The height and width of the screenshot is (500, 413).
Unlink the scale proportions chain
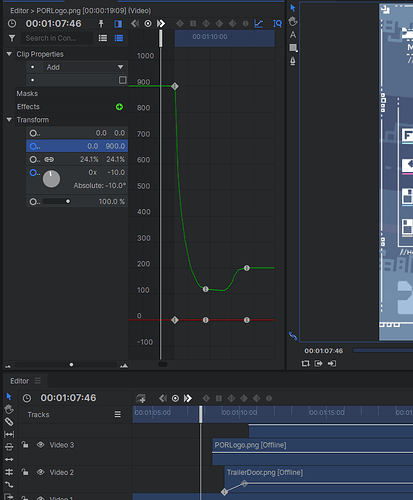49,159
